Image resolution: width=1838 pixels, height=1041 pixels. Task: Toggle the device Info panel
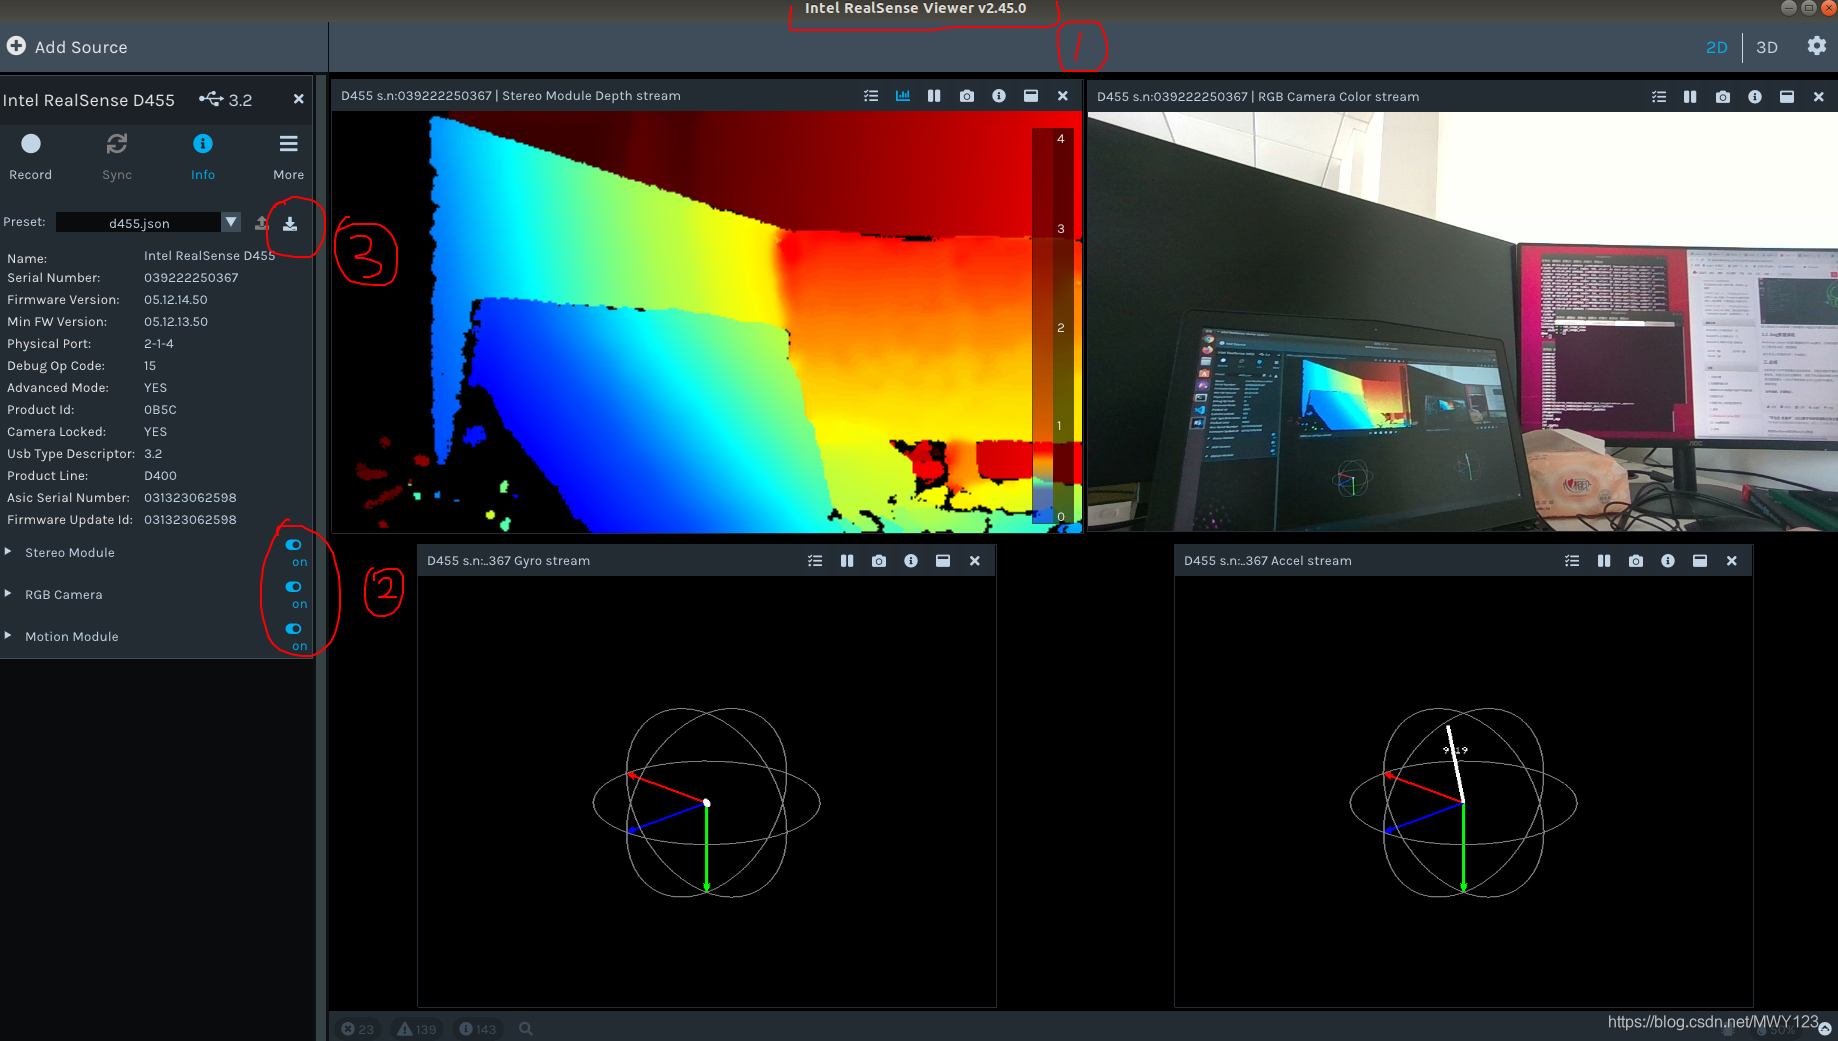(x=203, y=156)
